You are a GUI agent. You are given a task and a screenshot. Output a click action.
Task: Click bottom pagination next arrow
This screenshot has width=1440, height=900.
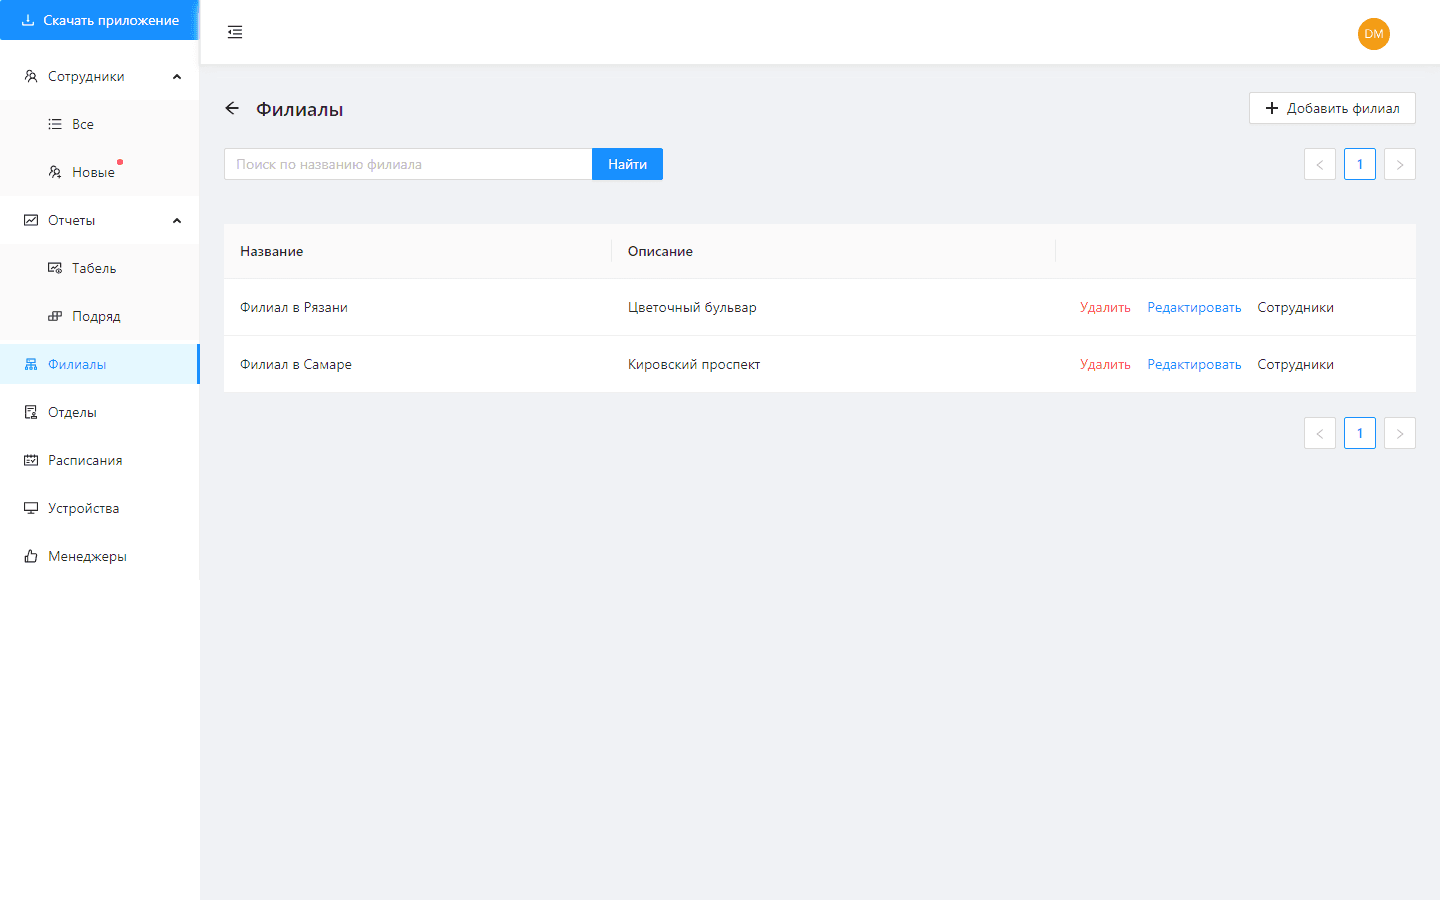1400,433
